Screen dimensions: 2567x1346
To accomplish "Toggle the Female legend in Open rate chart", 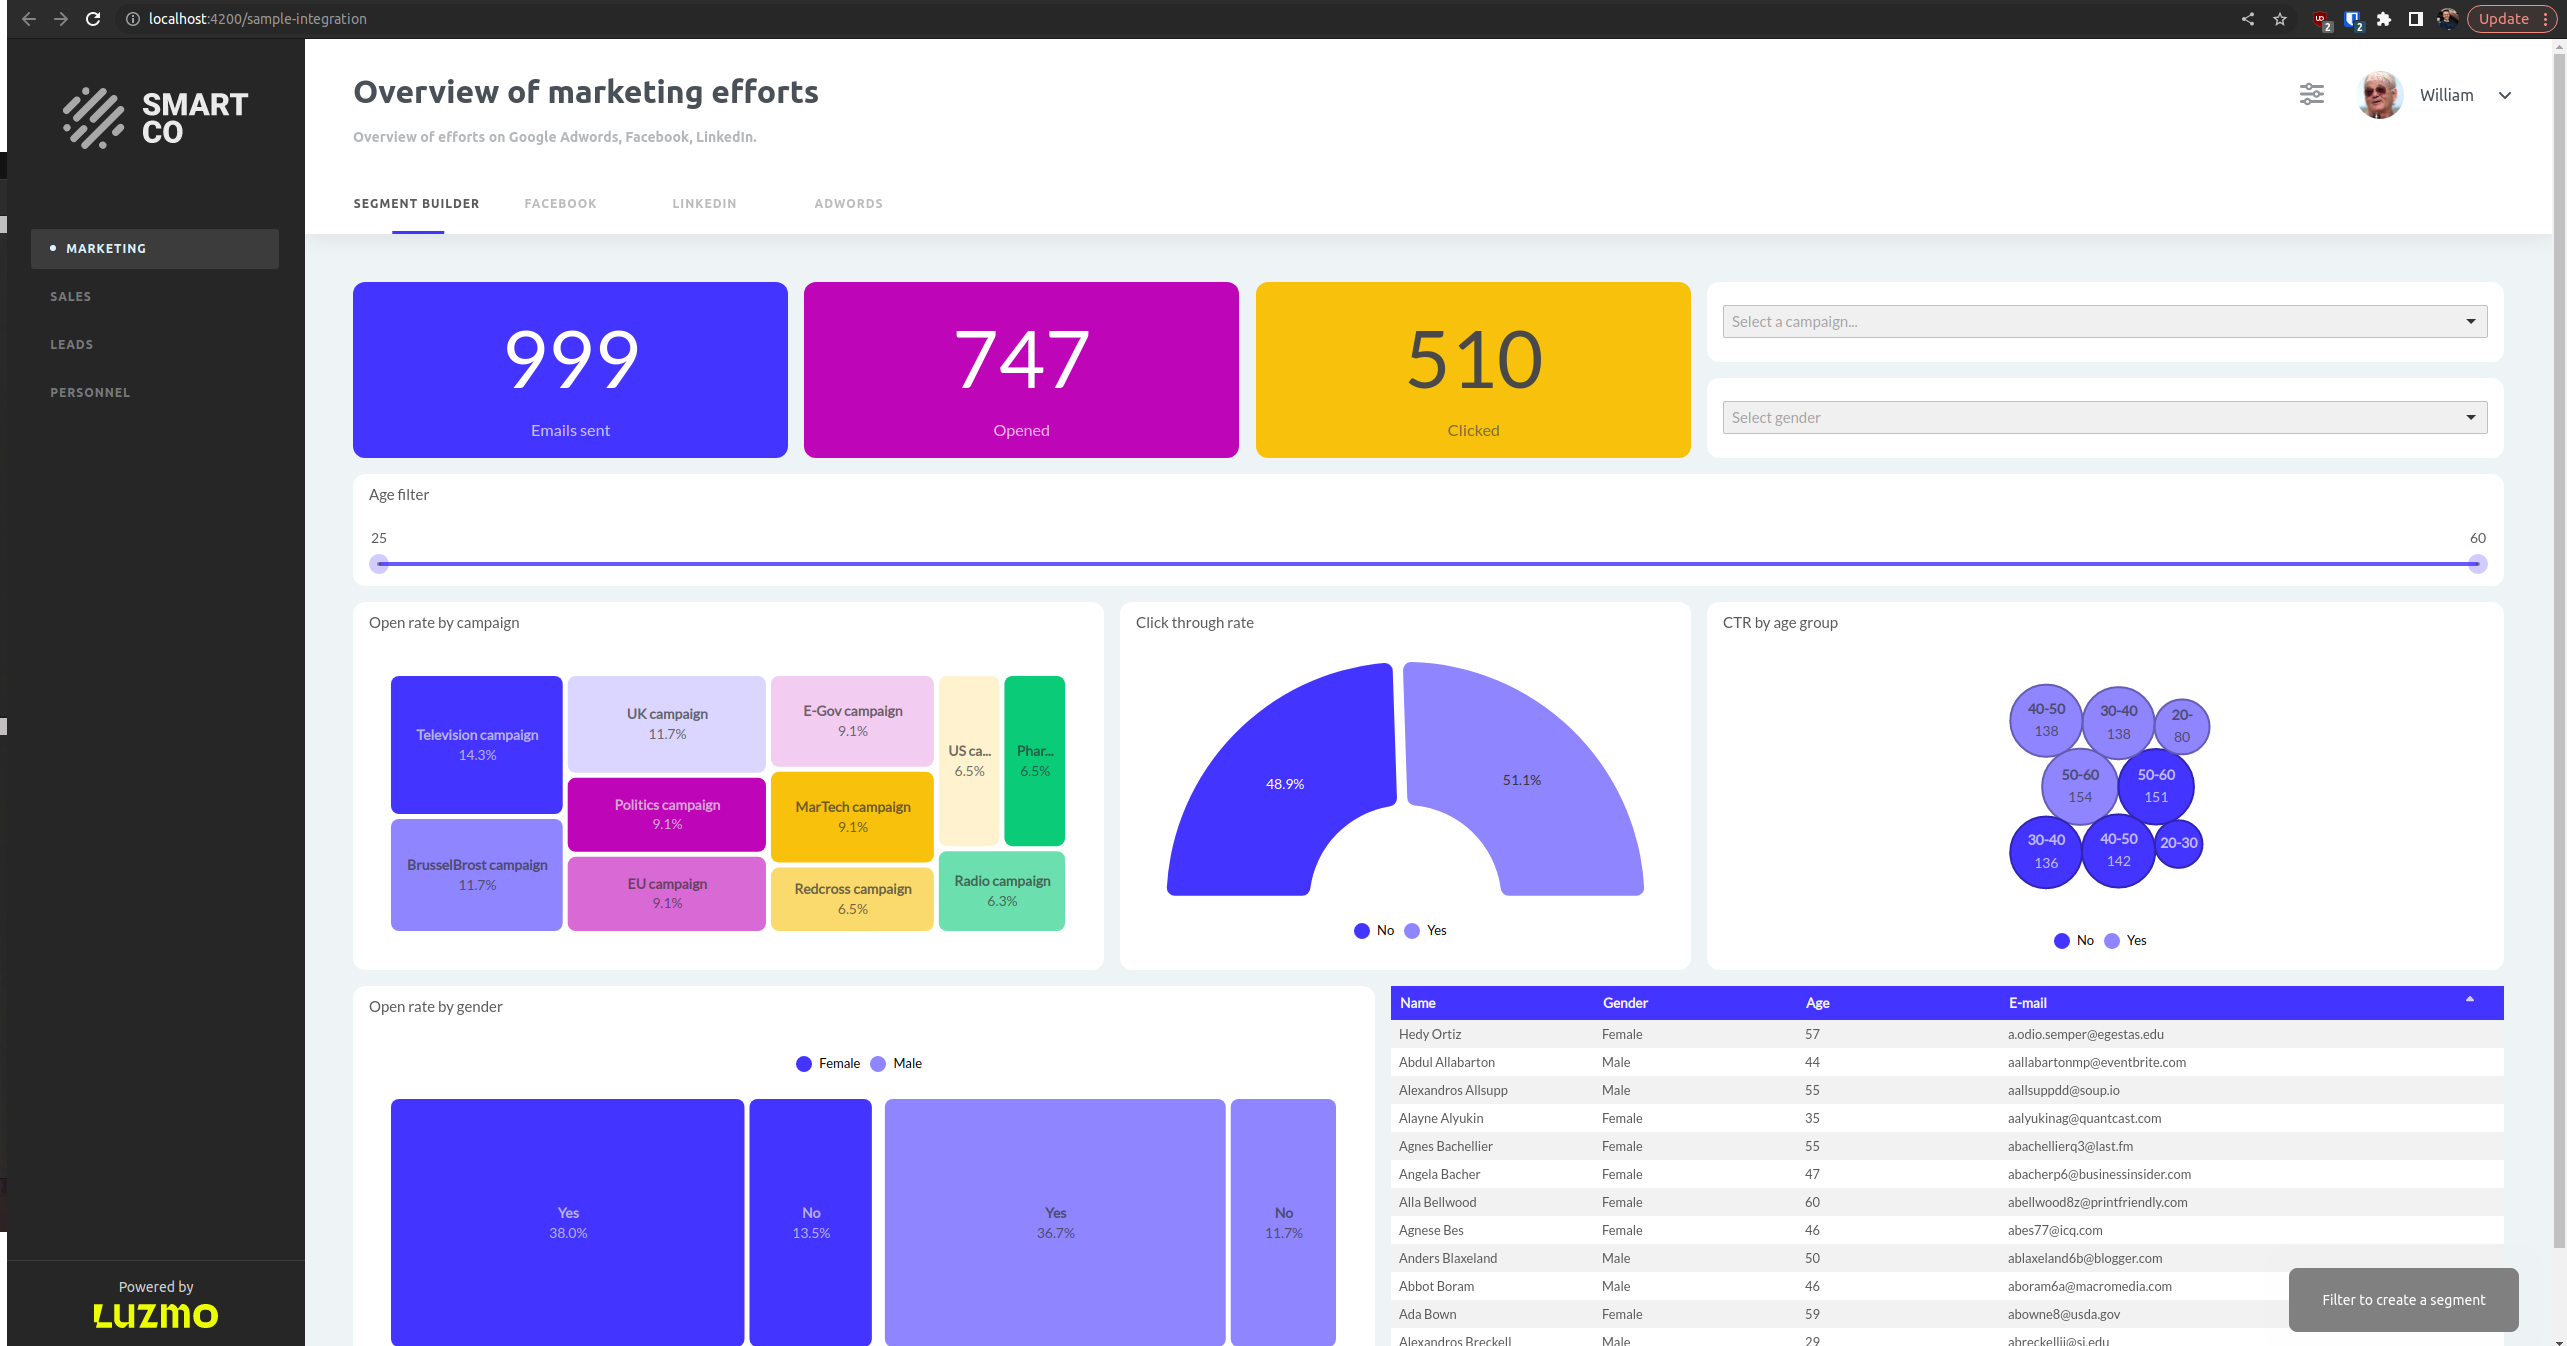I will coord(802,1064).
